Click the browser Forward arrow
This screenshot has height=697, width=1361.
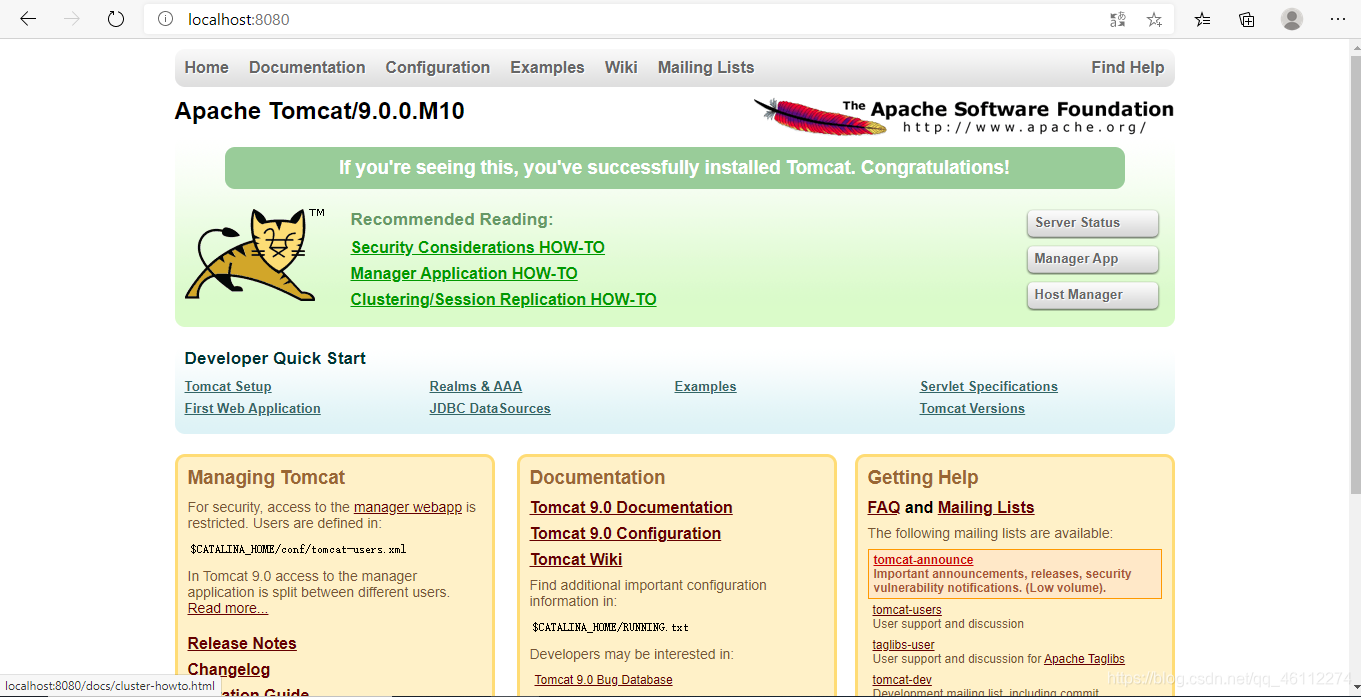click(72, 19)
